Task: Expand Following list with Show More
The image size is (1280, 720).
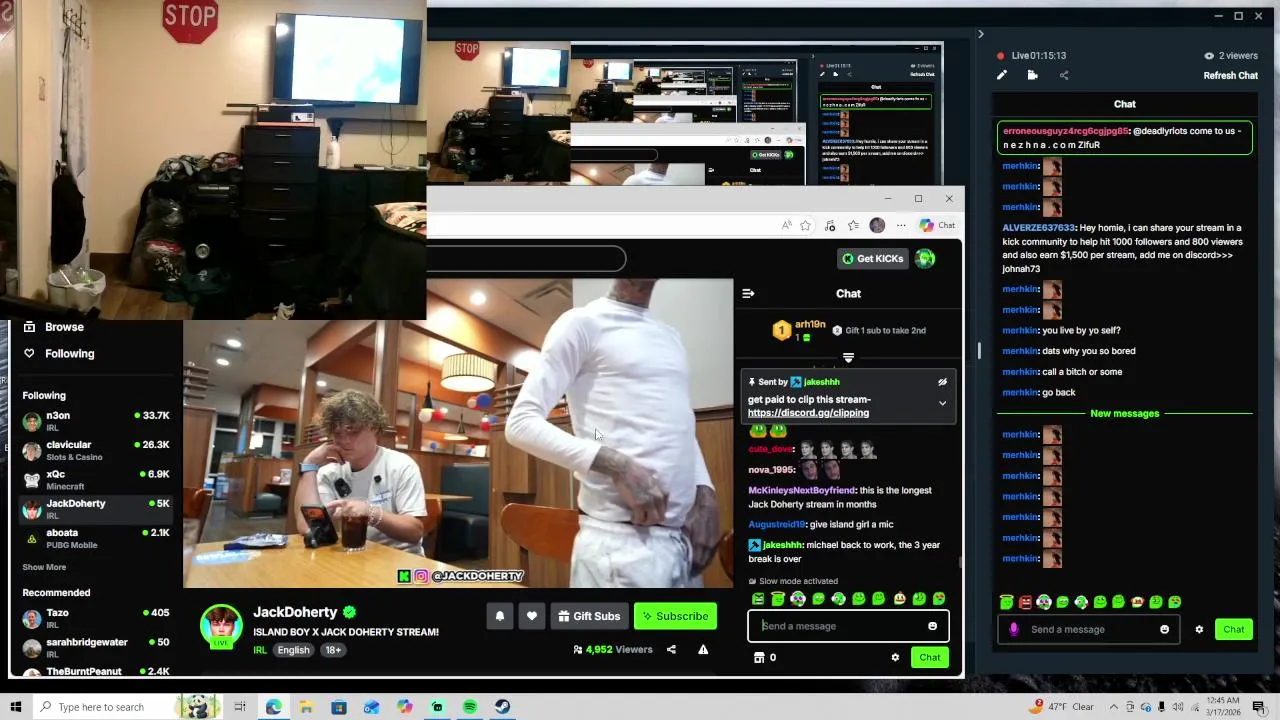Action: click(44, 567)
